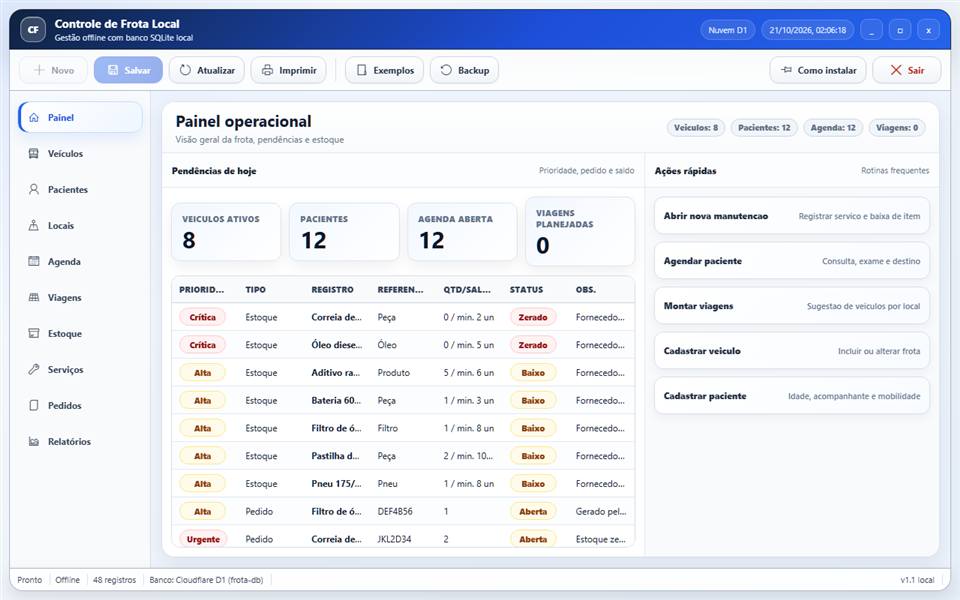The image size is (960, 600).
Task: Click the Agenda: 12 summary chip
Action: (833, 127)
